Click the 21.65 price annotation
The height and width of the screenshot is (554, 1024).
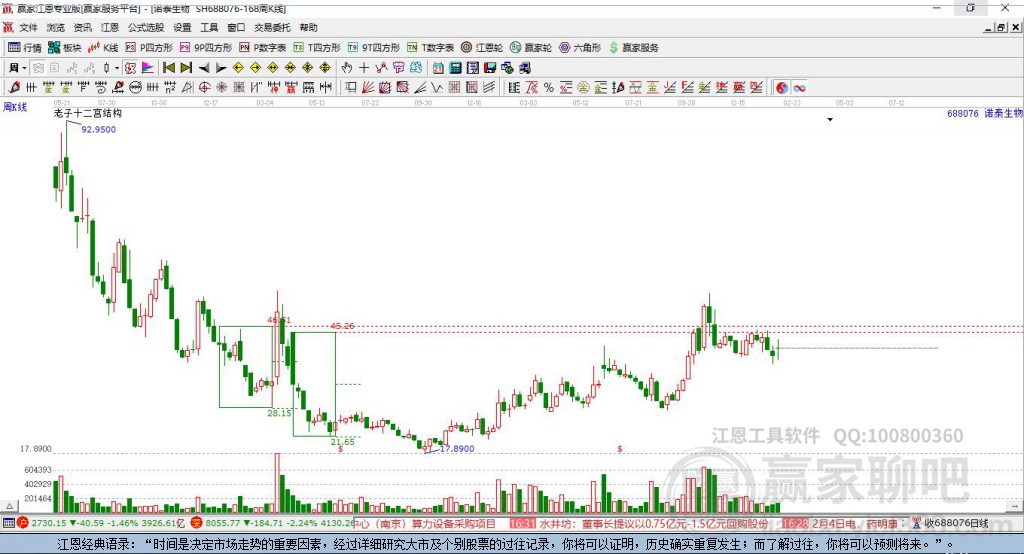pos(342,442)
